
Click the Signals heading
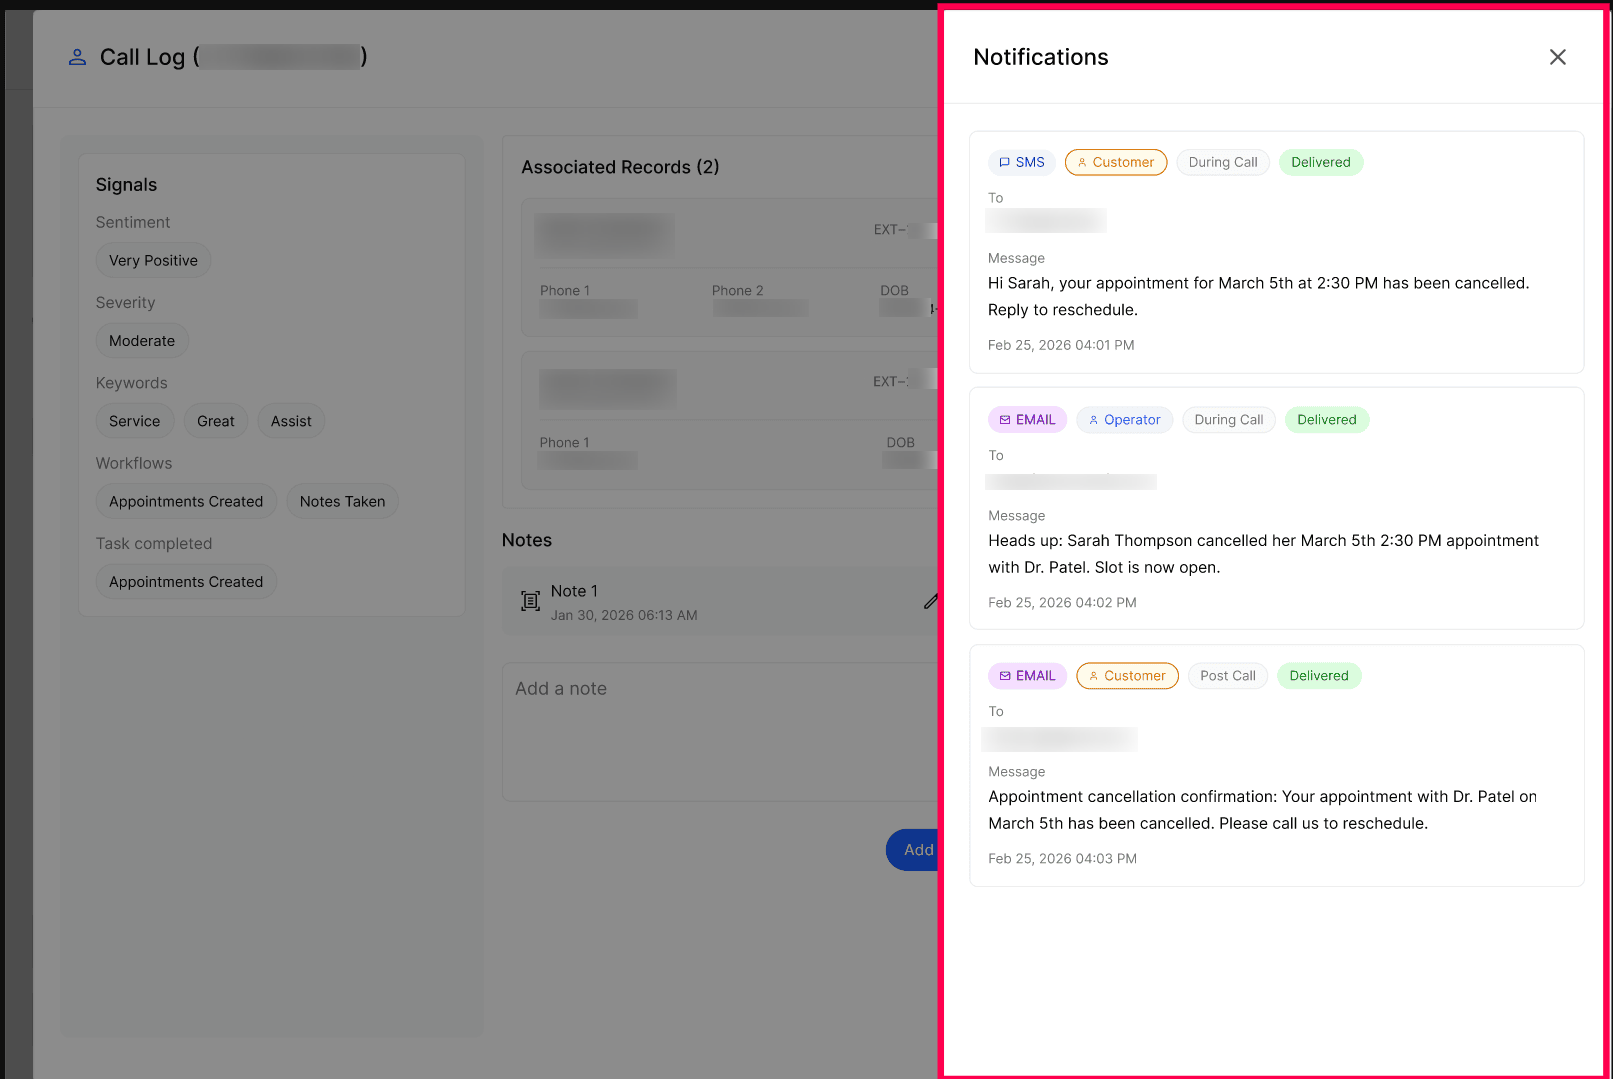coord(126,185)
